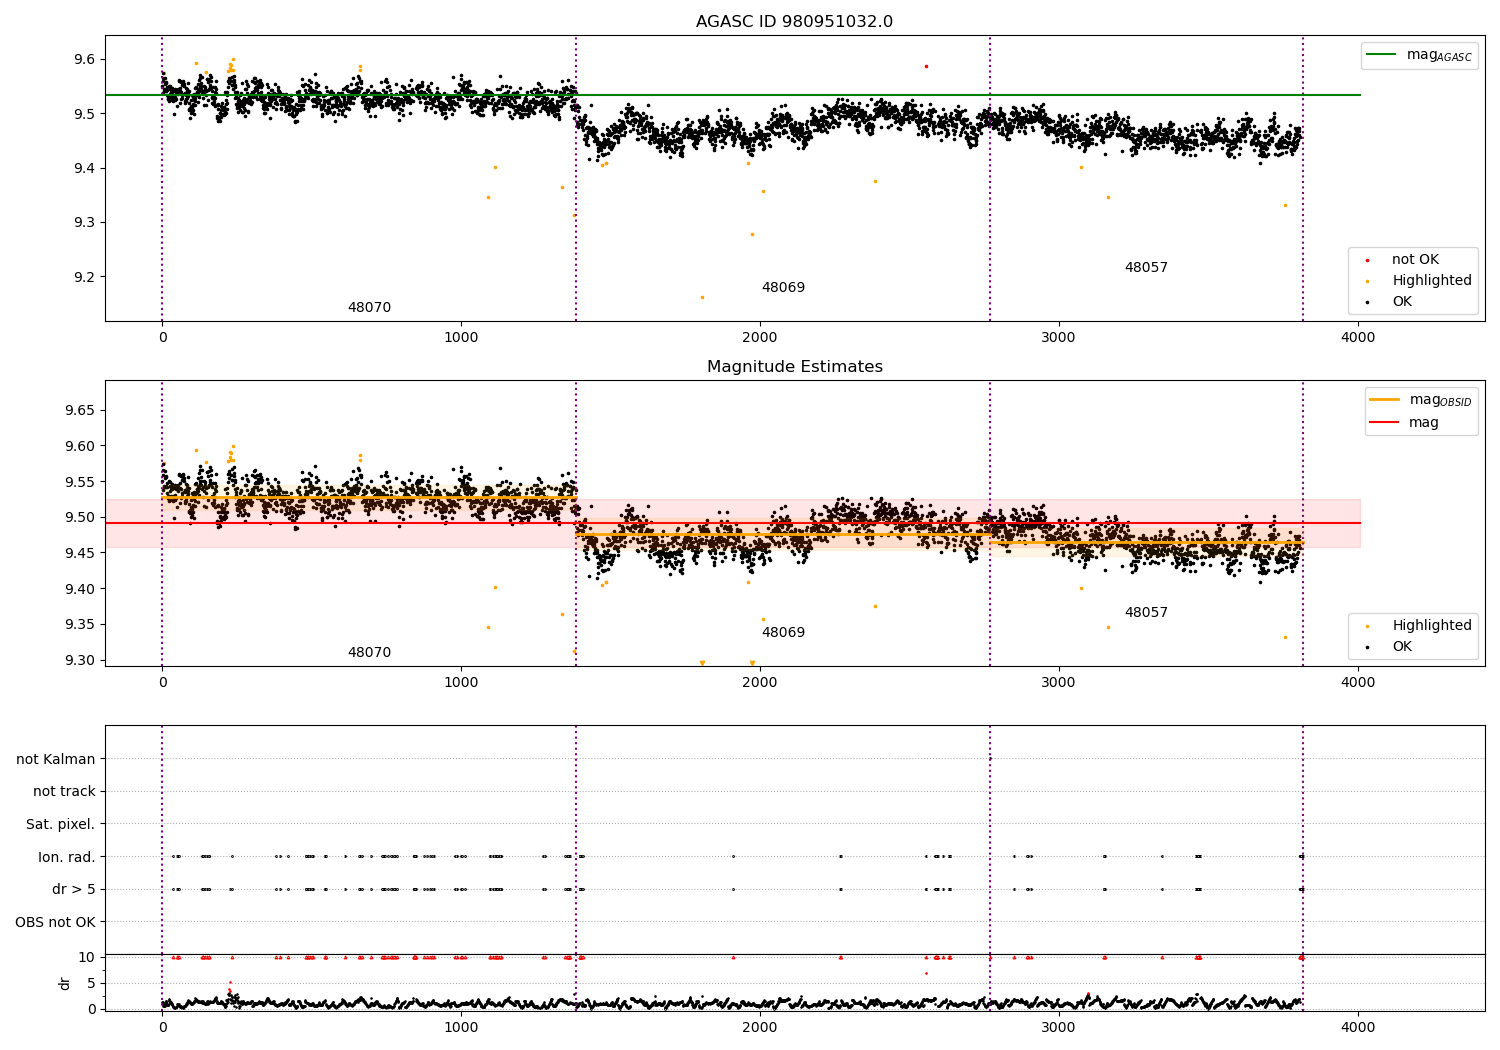The height and width of the screenshot is (1050, 1500).
Task: Click the 'OBS not OK' row label
Action: (56, 922)
